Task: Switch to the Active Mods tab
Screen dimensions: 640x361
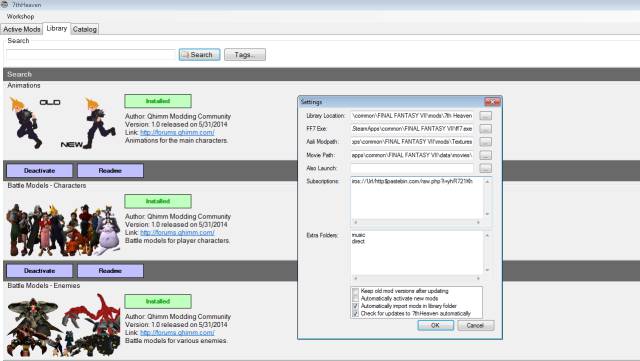Action: (x=22, y=29)
